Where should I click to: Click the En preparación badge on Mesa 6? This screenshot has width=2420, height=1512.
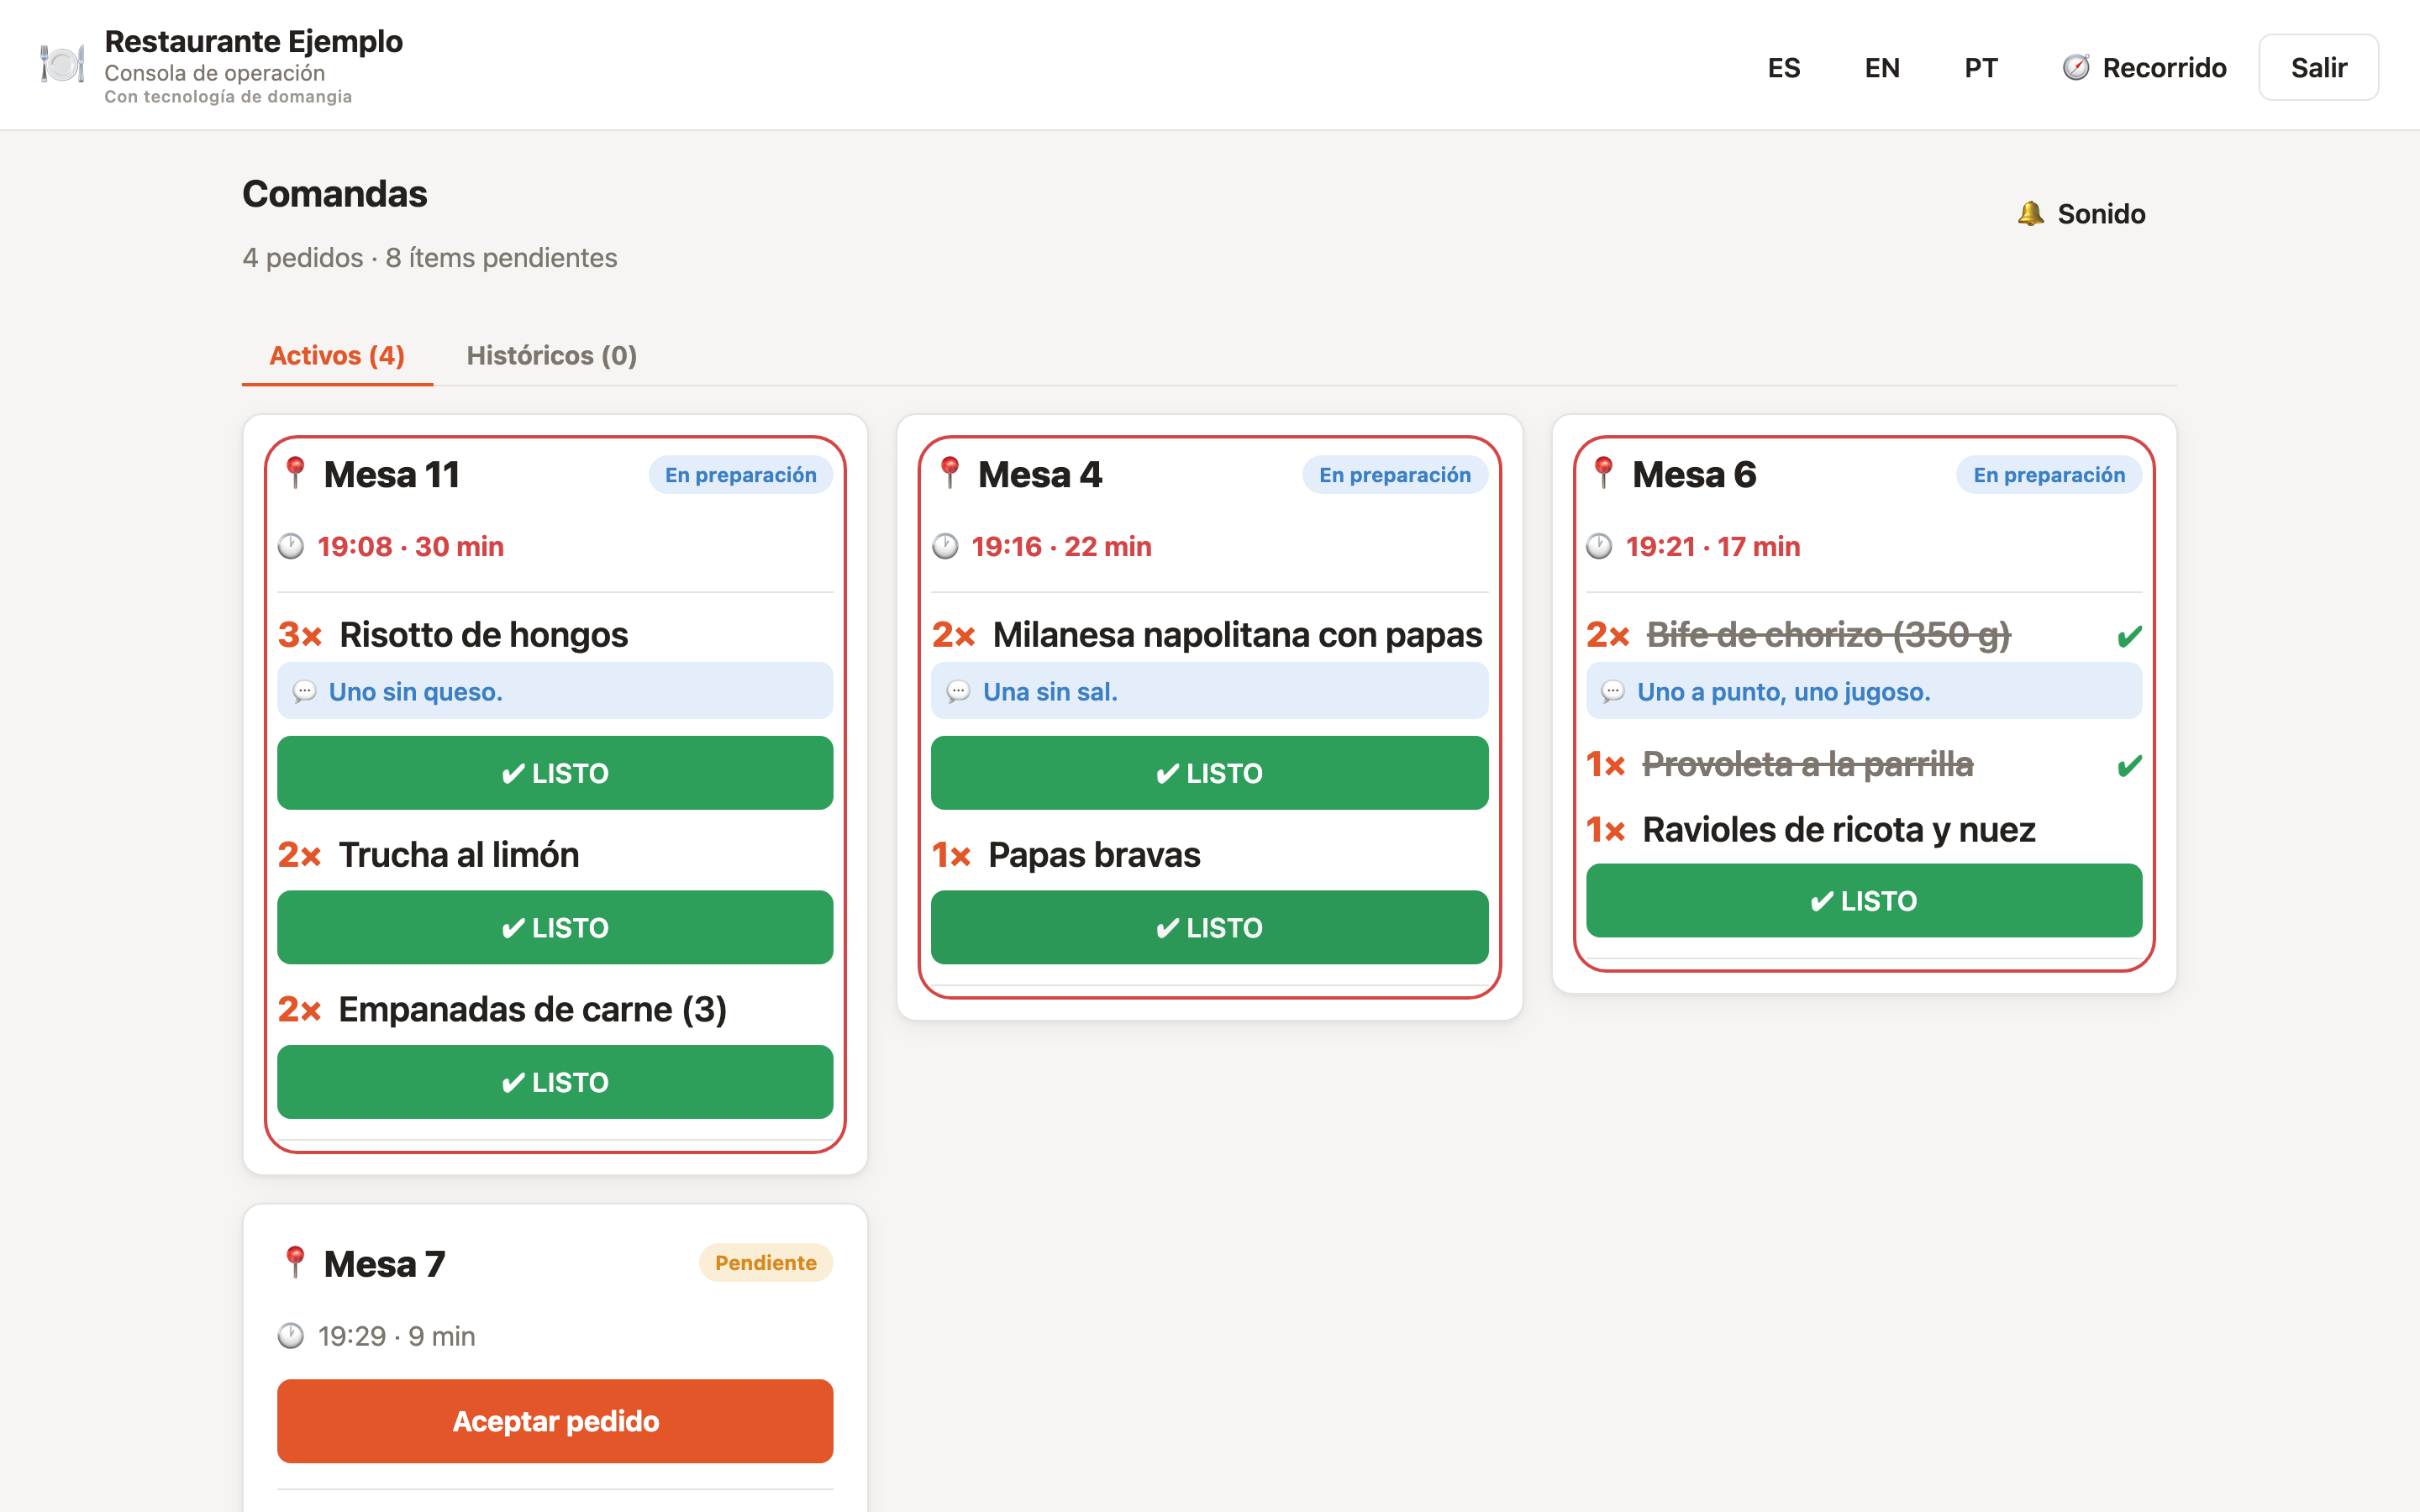pyautogui.click(x=2049, y=475)
